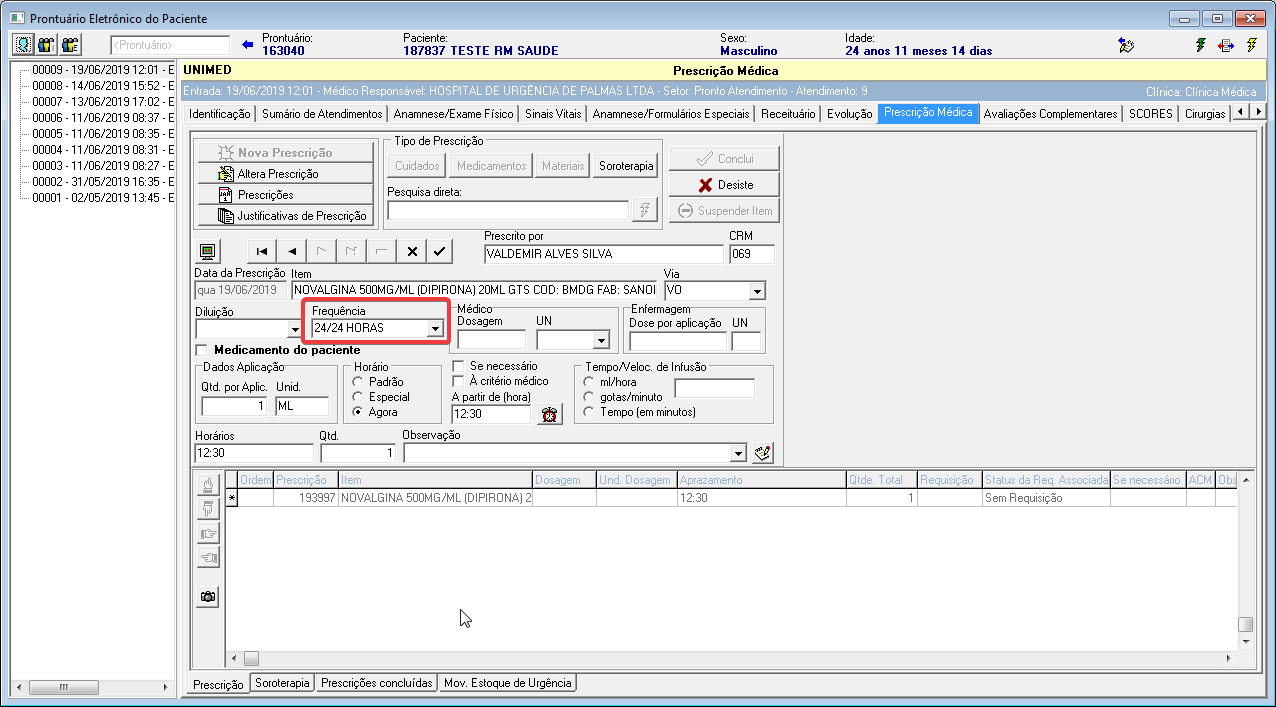The image size is (1276, 707).
Task: Click the NOVALGINA row in prescription grid
Action: [731, 498]
